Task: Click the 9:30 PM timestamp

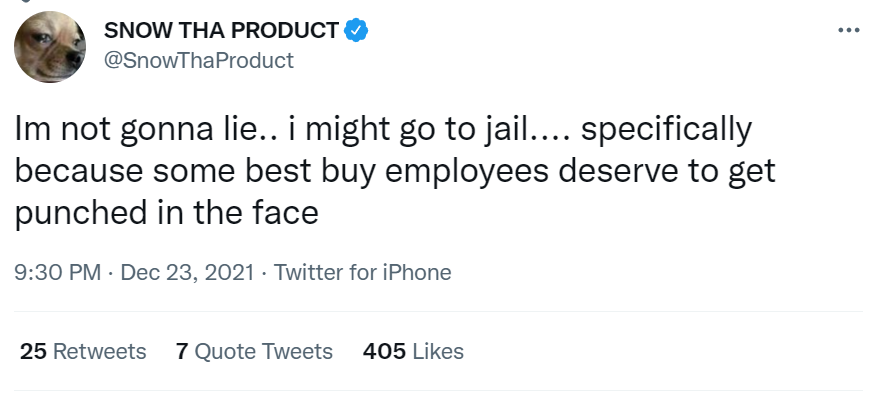Action: pyautogui.click(x=58, y=272)
